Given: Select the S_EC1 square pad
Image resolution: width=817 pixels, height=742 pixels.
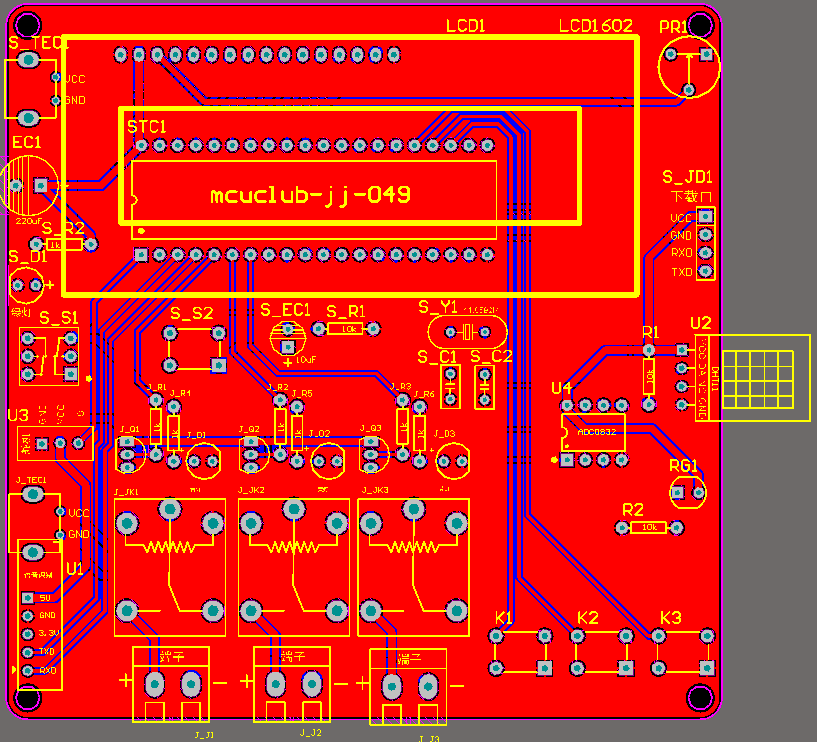Looking at the screenshot, I should click(x=287, y=347).
